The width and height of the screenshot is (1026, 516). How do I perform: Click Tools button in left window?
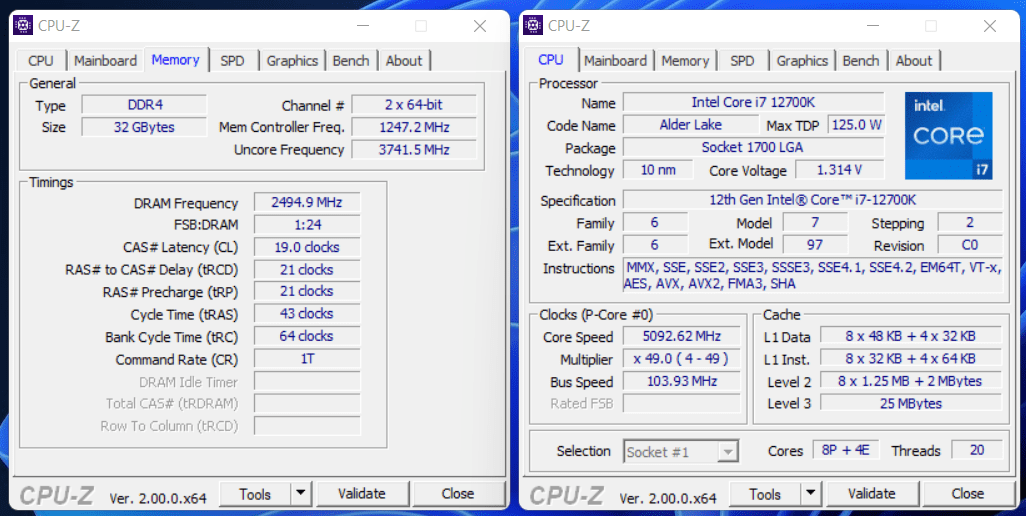tap(255, 494)
